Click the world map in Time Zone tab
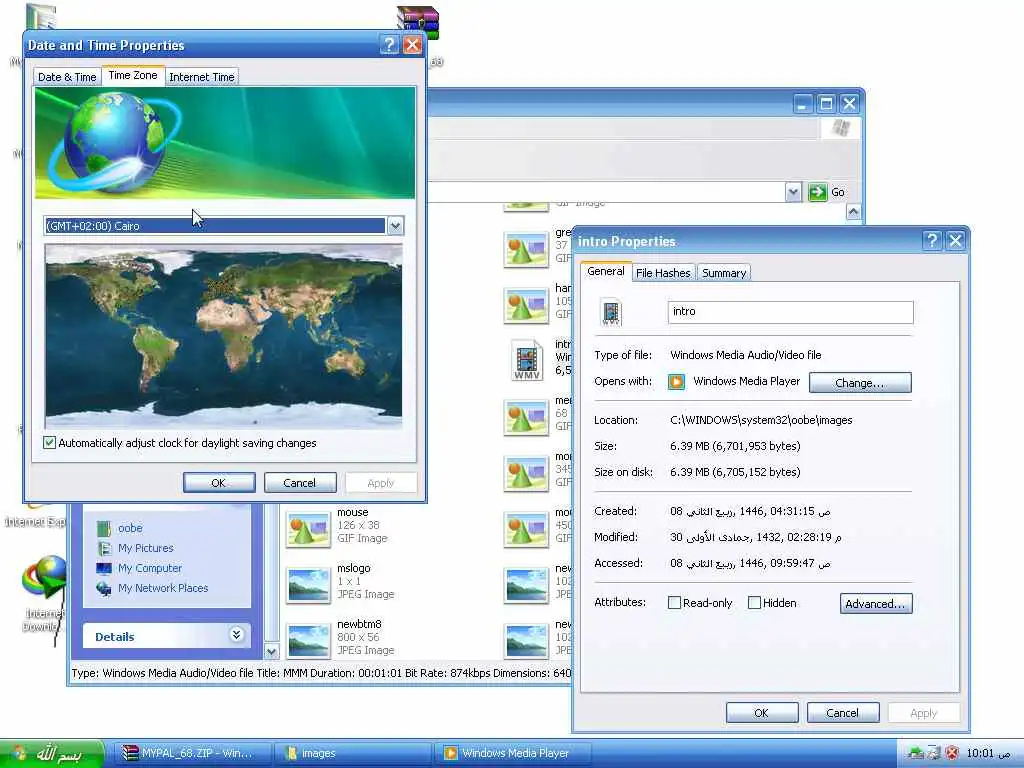Image resolution: width=1024 pixels, height=768 pixels. click(223, 336)
